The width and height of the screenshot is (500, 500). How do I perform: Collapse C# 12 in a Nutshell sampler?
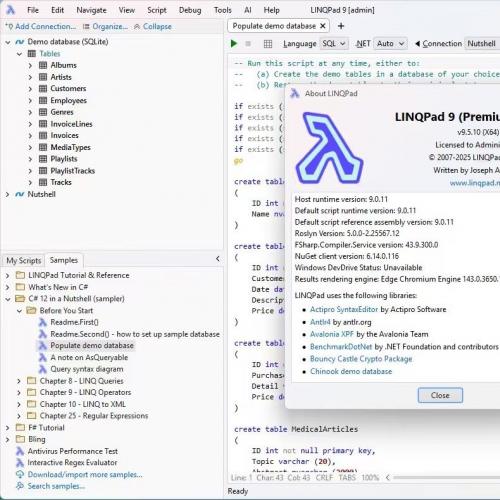pyautogui.click(x=8, y=299)
